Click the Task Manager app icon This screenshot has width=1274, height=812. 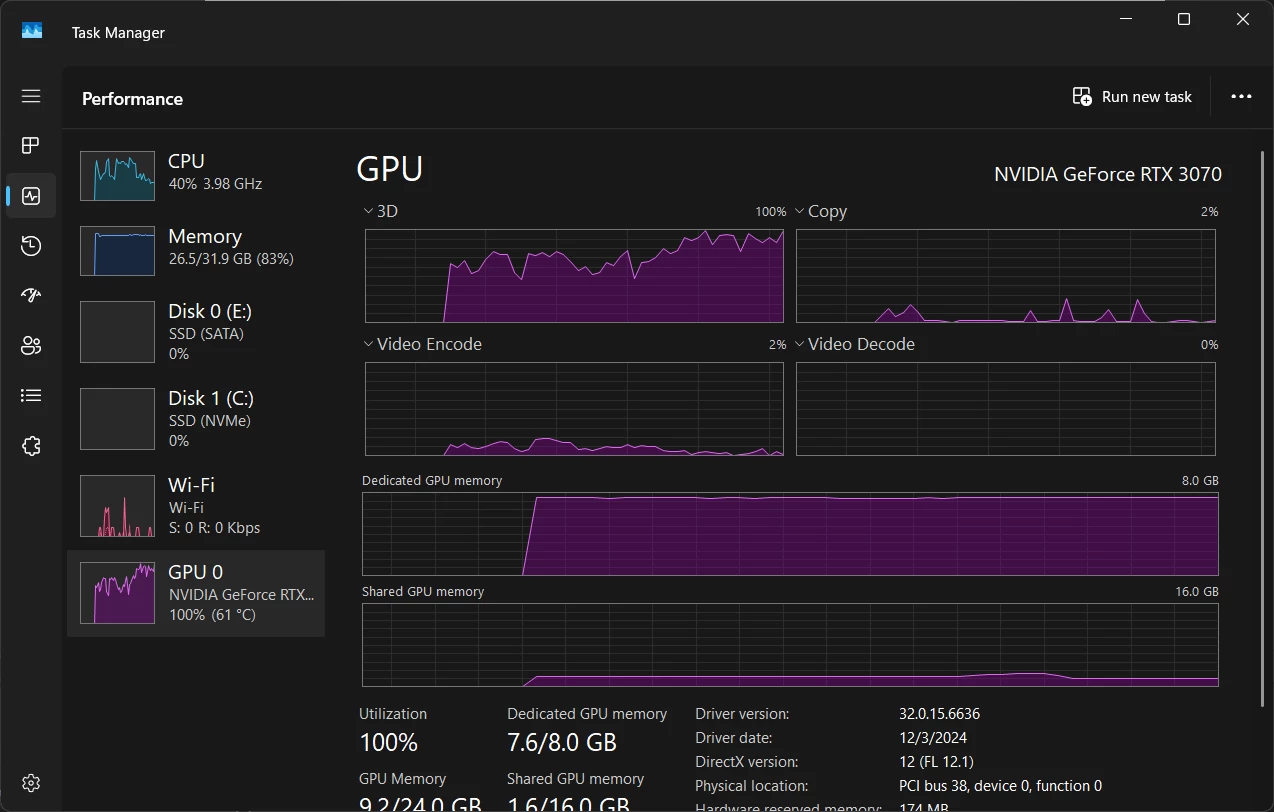click(32, 32)
